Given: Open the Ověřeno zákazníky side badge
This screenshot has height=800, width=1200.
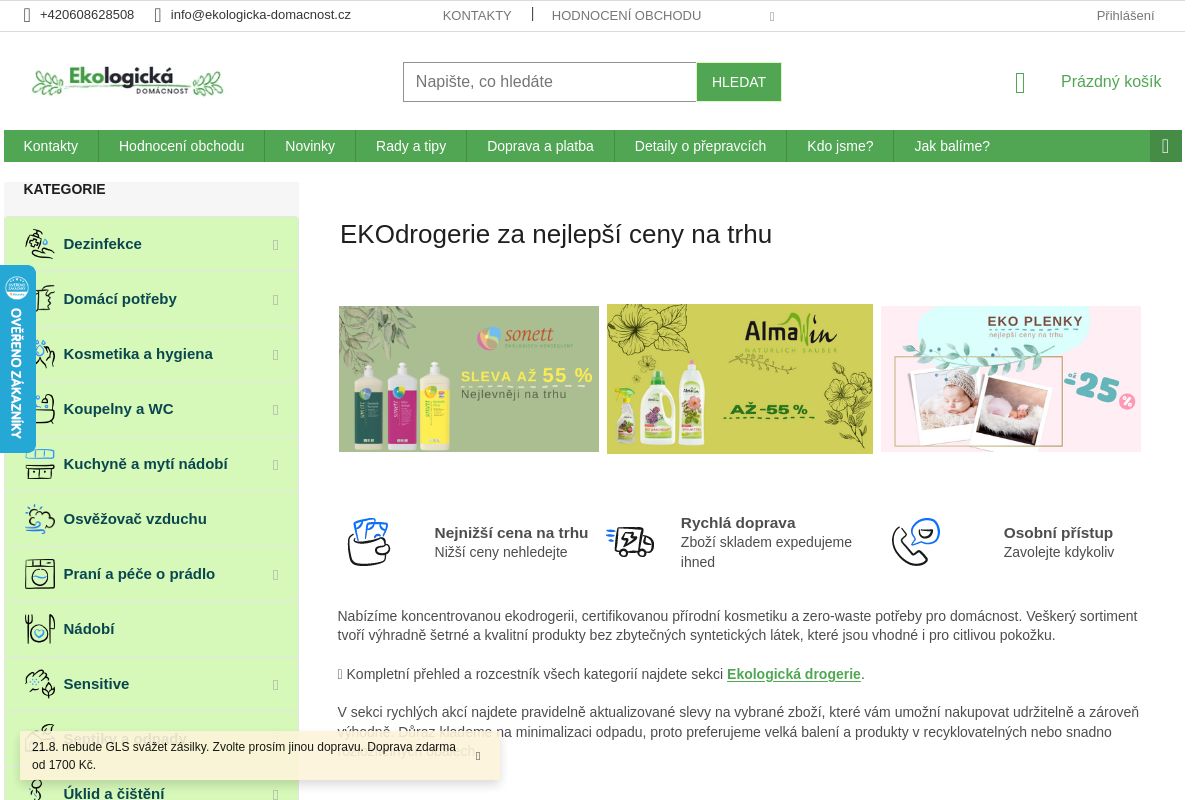Looking at the screenshot, I should coord(17,359).
